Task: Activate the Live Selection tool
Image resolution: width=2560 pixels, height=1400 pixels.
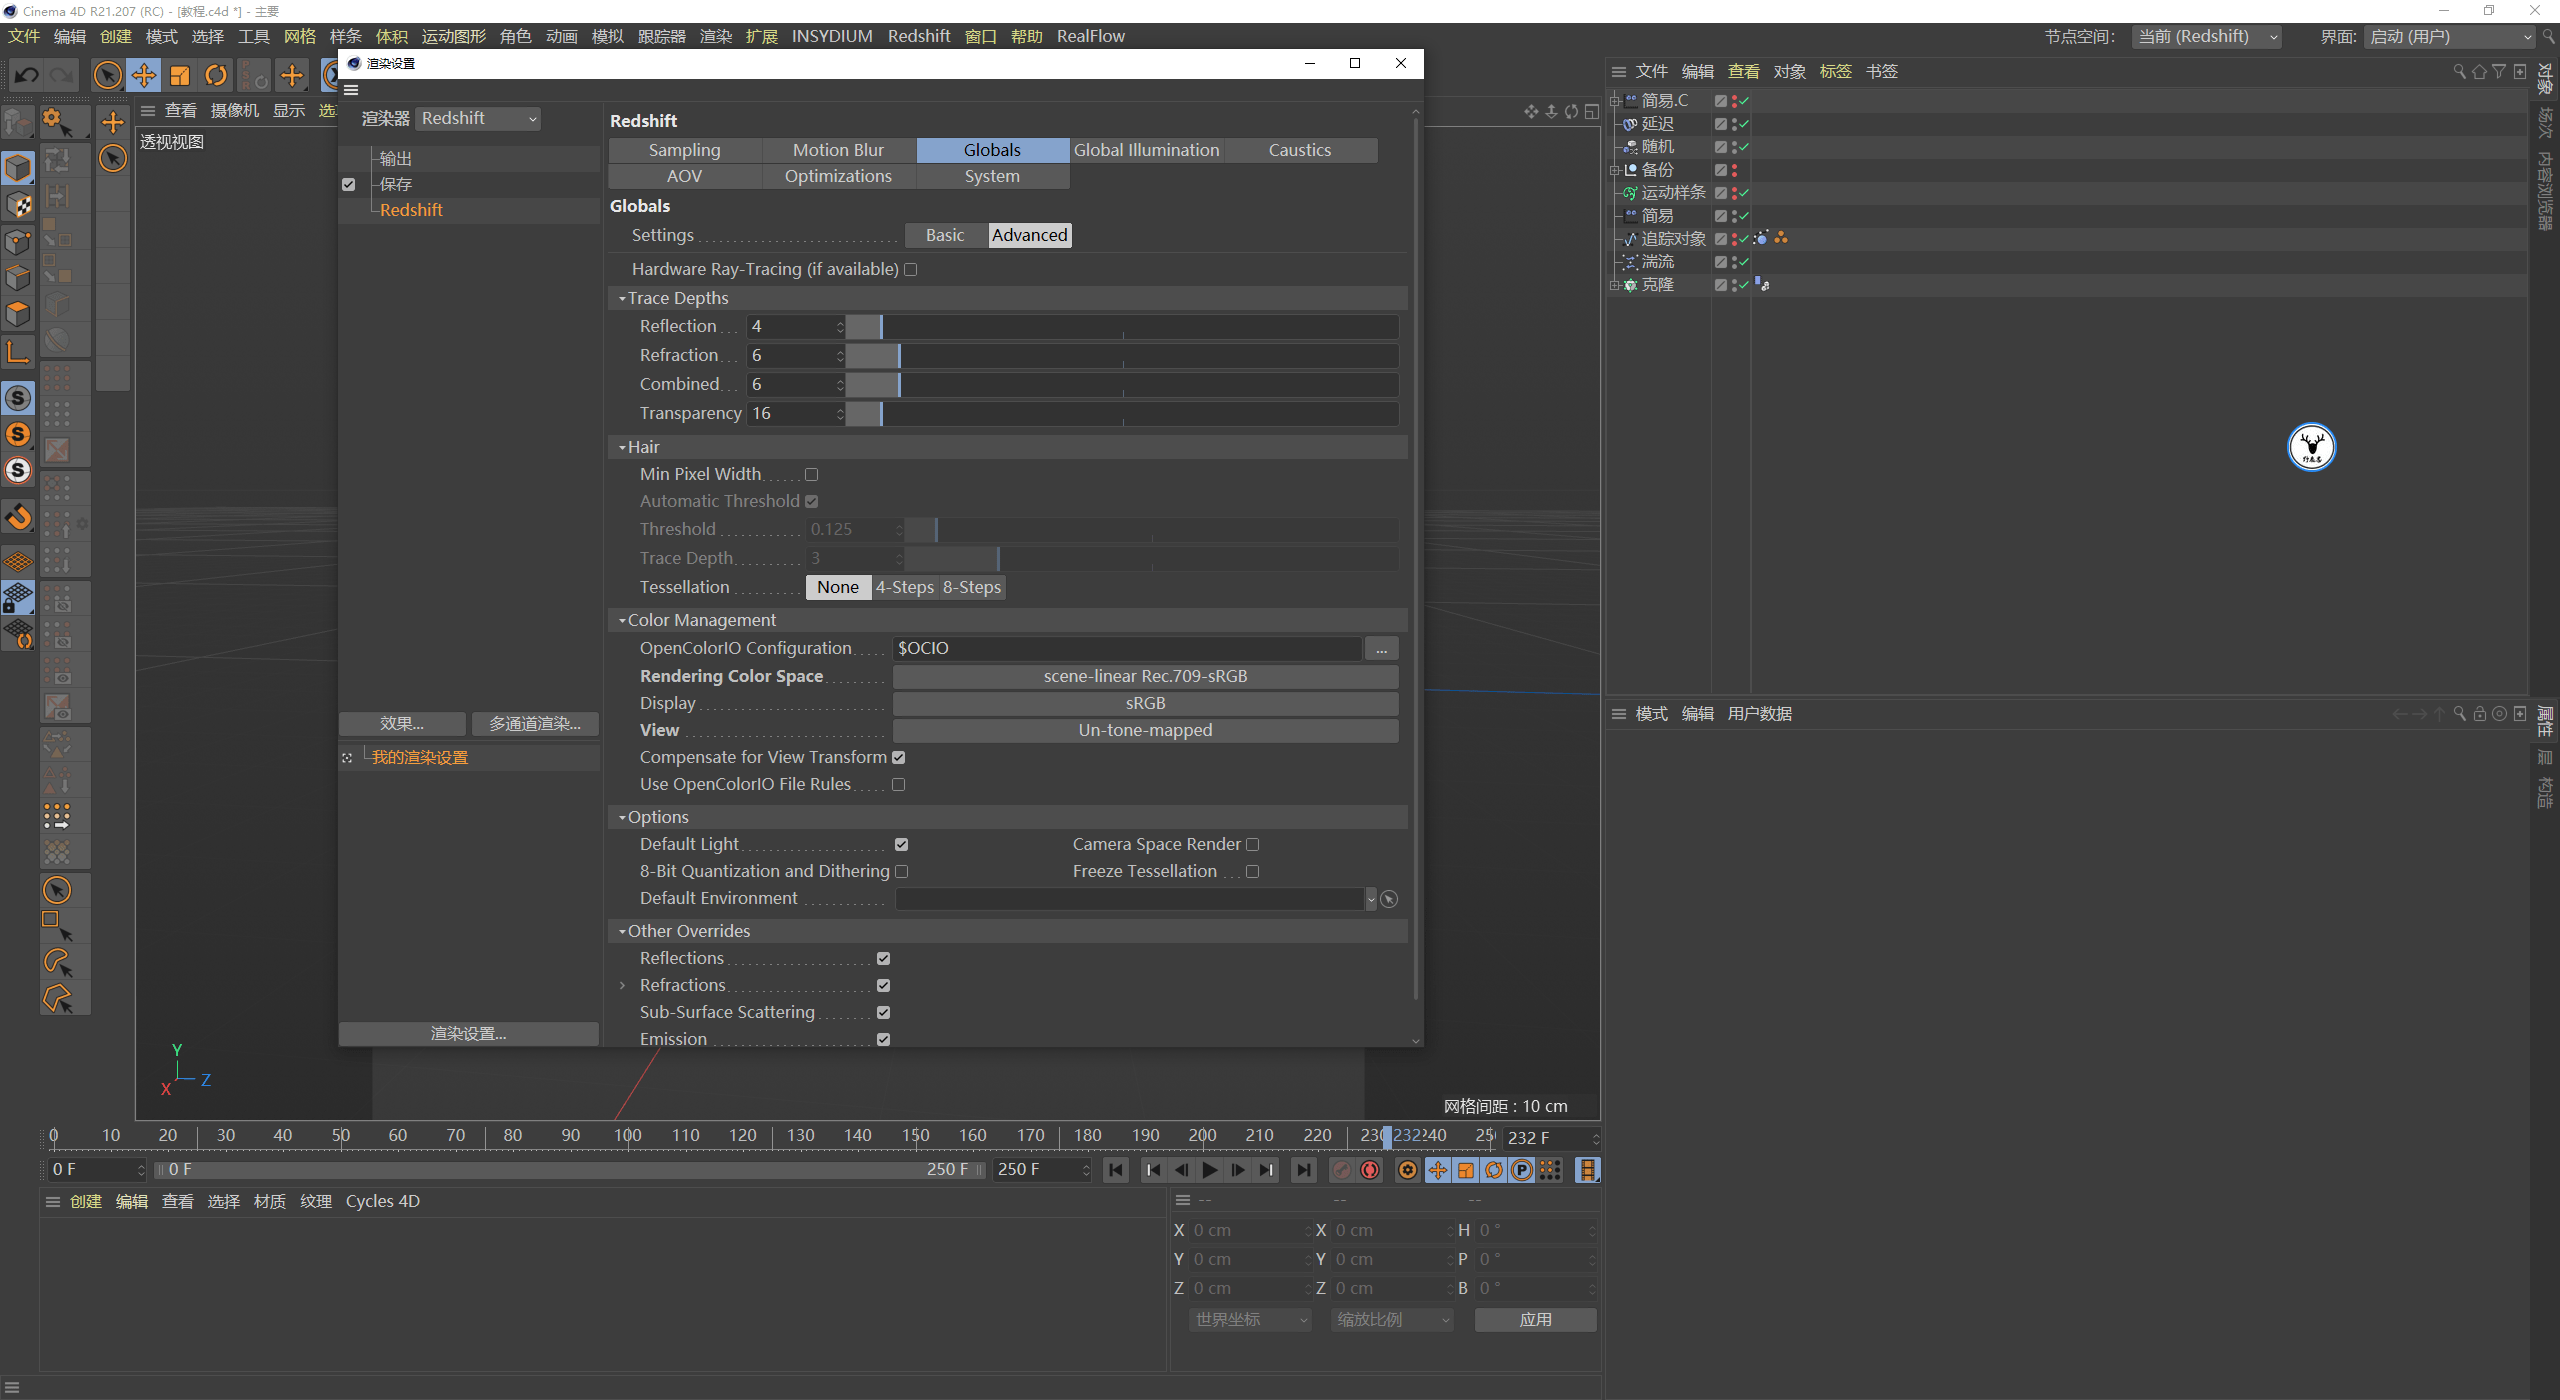Action: pos(107,75)
